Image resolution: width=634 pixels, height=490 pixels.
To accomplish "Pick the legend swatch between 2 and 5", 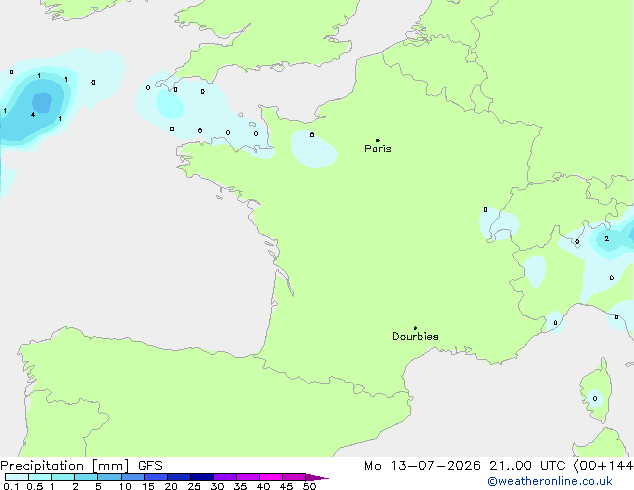I will (x=86, y=477).
